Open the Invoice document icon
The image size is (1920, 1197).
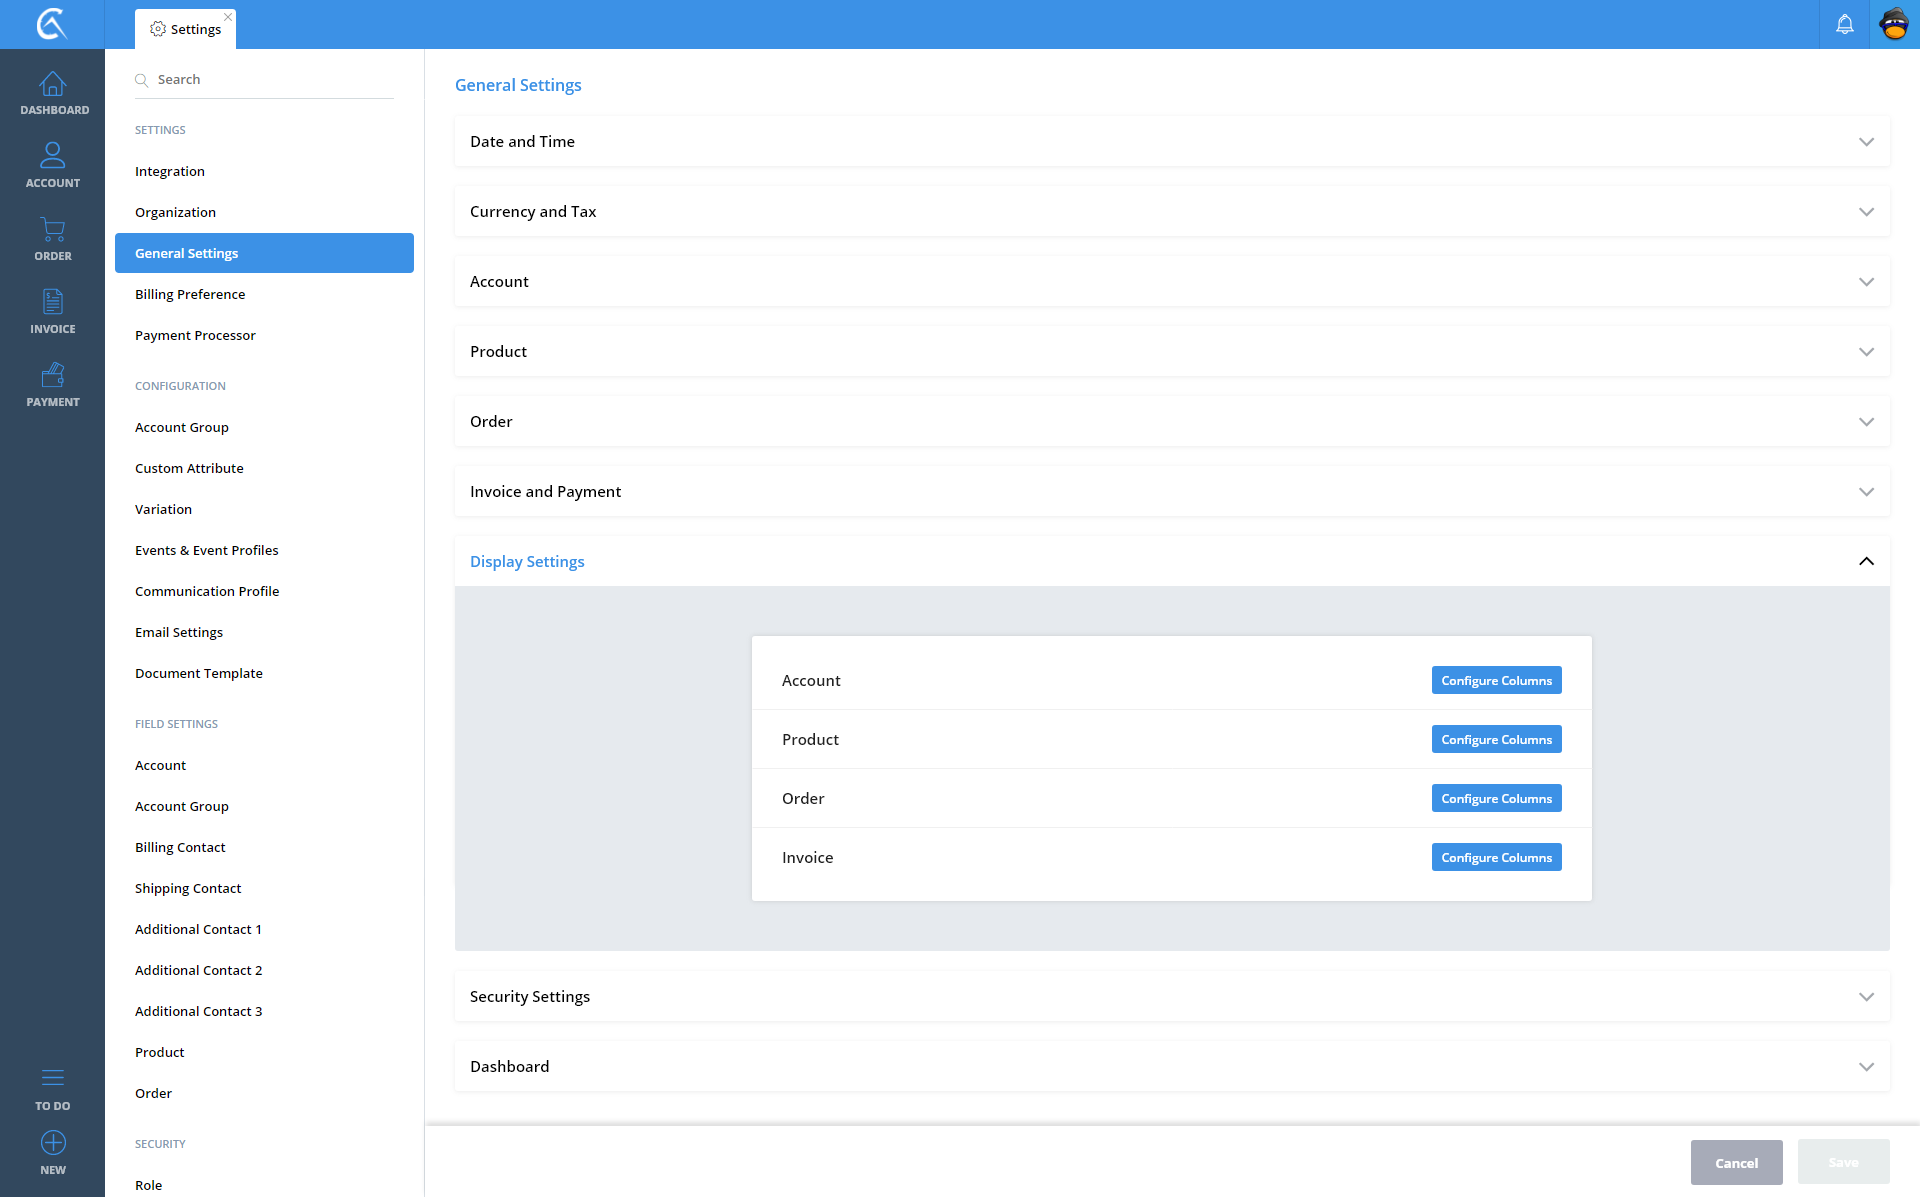click(x=53, y=311)
